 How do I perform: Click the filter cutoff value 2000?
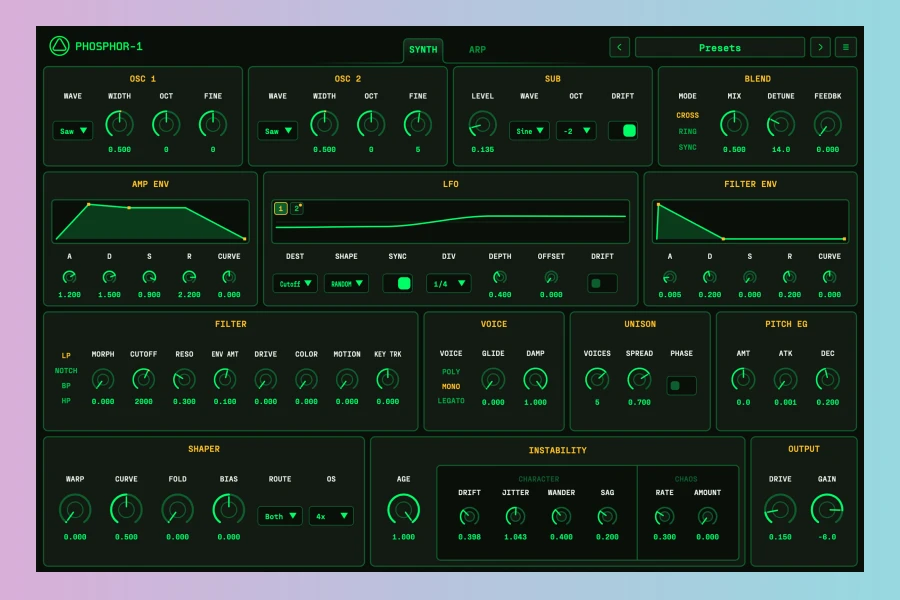pos(143,402)
